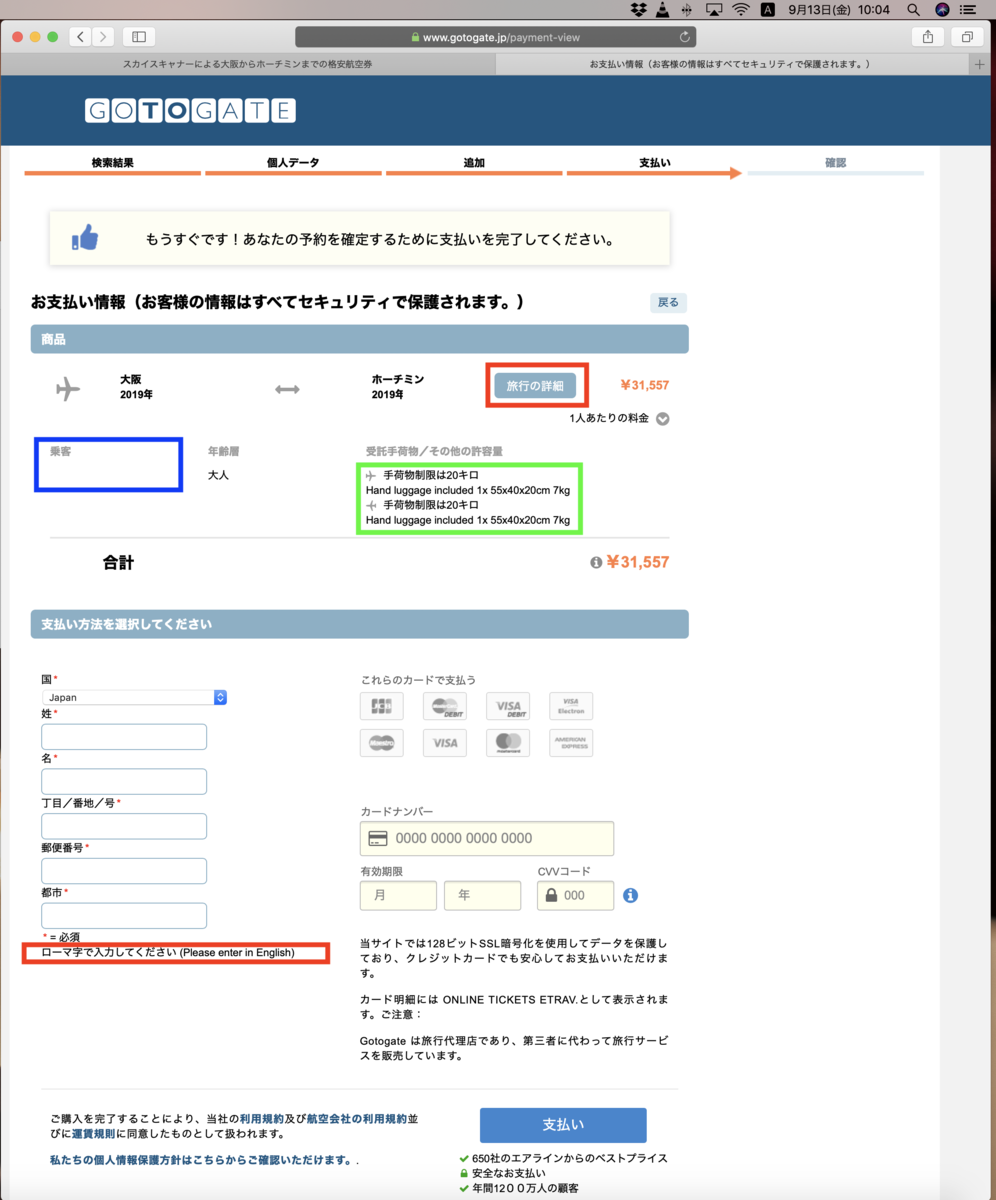Click the 月 expiry field
Screen dimensions: 996x1200
pos(398,895)
